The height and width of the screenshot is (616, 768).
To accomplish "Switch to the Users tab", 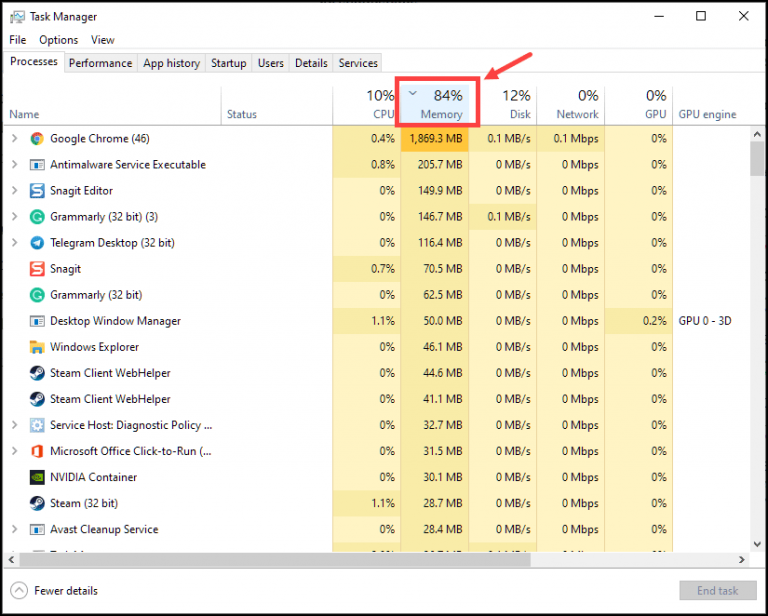I will coord(270,63).
